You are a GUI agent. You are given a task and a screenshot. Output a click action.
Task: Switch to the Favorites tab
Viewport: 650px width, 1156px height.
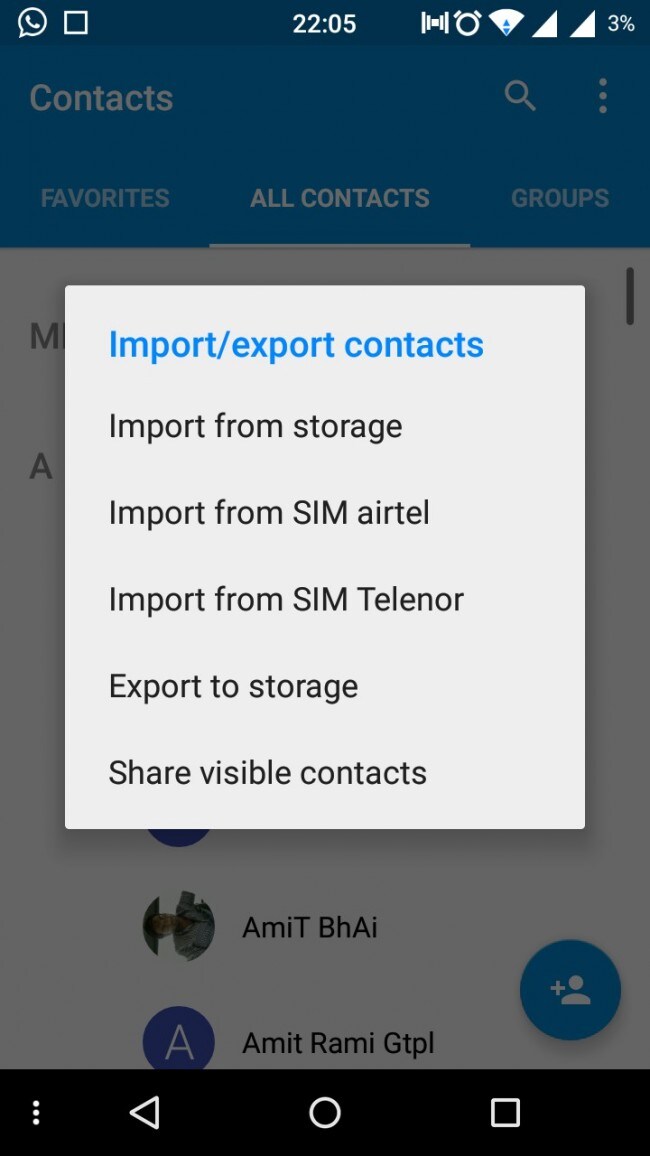(105, 198)
